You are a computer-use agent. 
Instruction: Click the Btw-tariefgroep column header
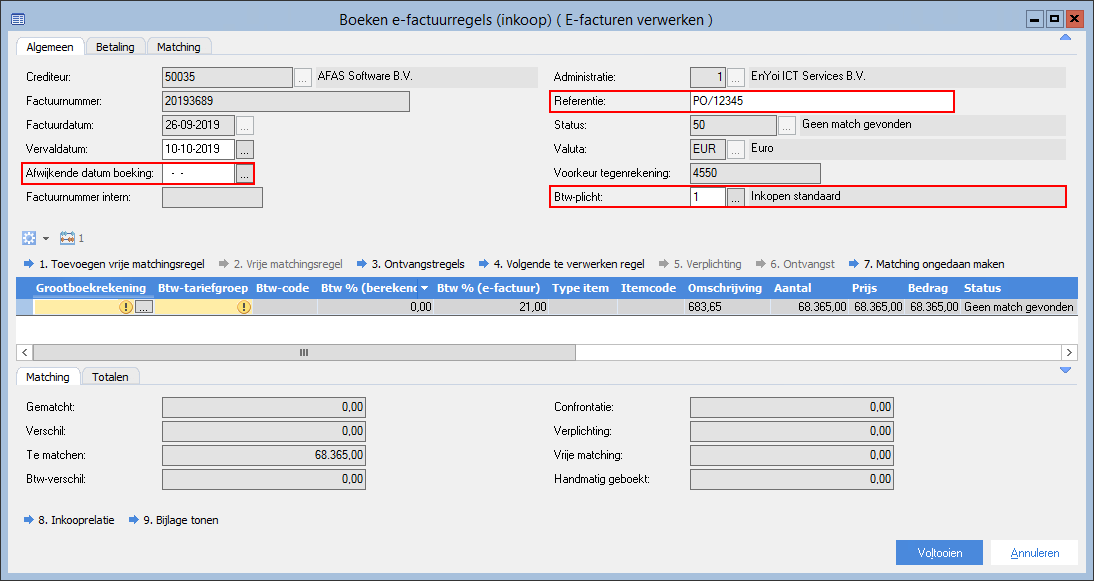click(201, 288)
